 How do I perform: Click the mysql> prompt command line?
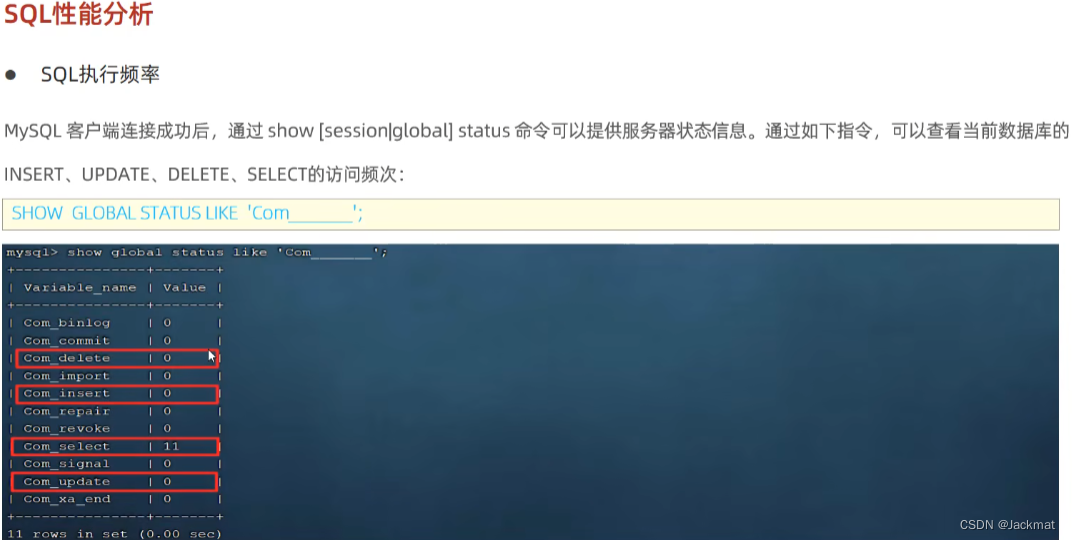pos(197,253)
